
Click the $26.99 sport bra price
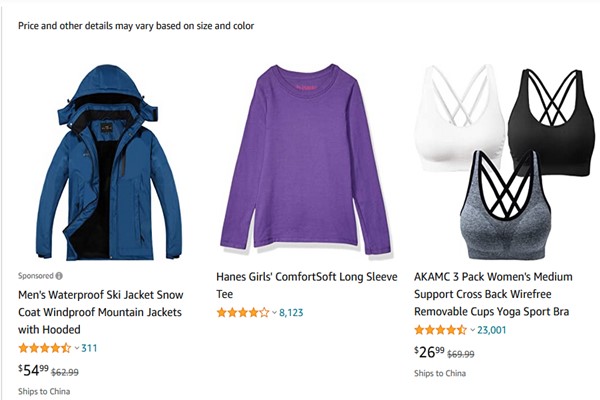tap(429, 353)
